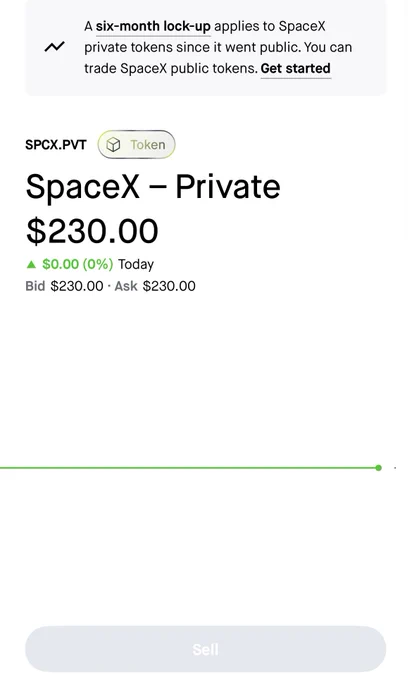The width and height of the screenshot is (412, 680).
Task: Click the trend line icon in banner
Action: (x=55, y=46)
